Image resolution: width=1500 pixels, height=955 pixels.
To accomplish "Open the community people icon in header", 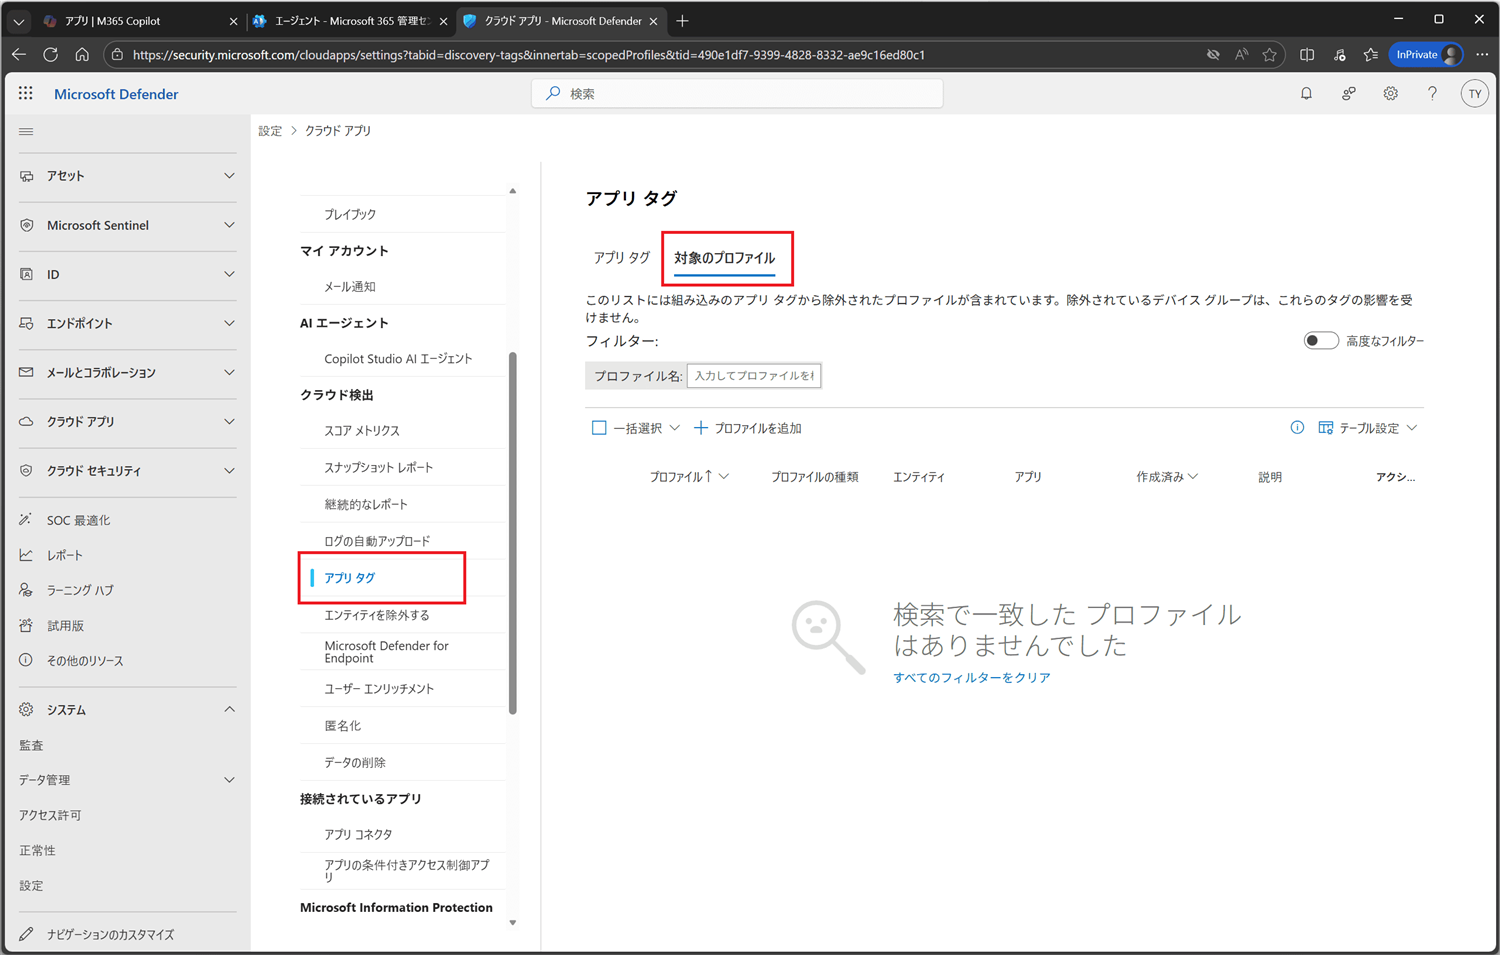I will [1348, 93].
